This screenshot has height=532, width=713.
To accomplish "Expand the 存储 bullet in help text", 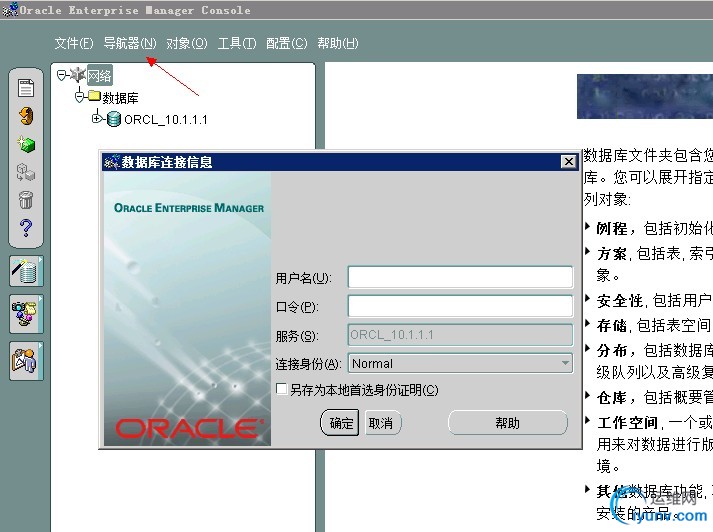I will pos(587,323).
